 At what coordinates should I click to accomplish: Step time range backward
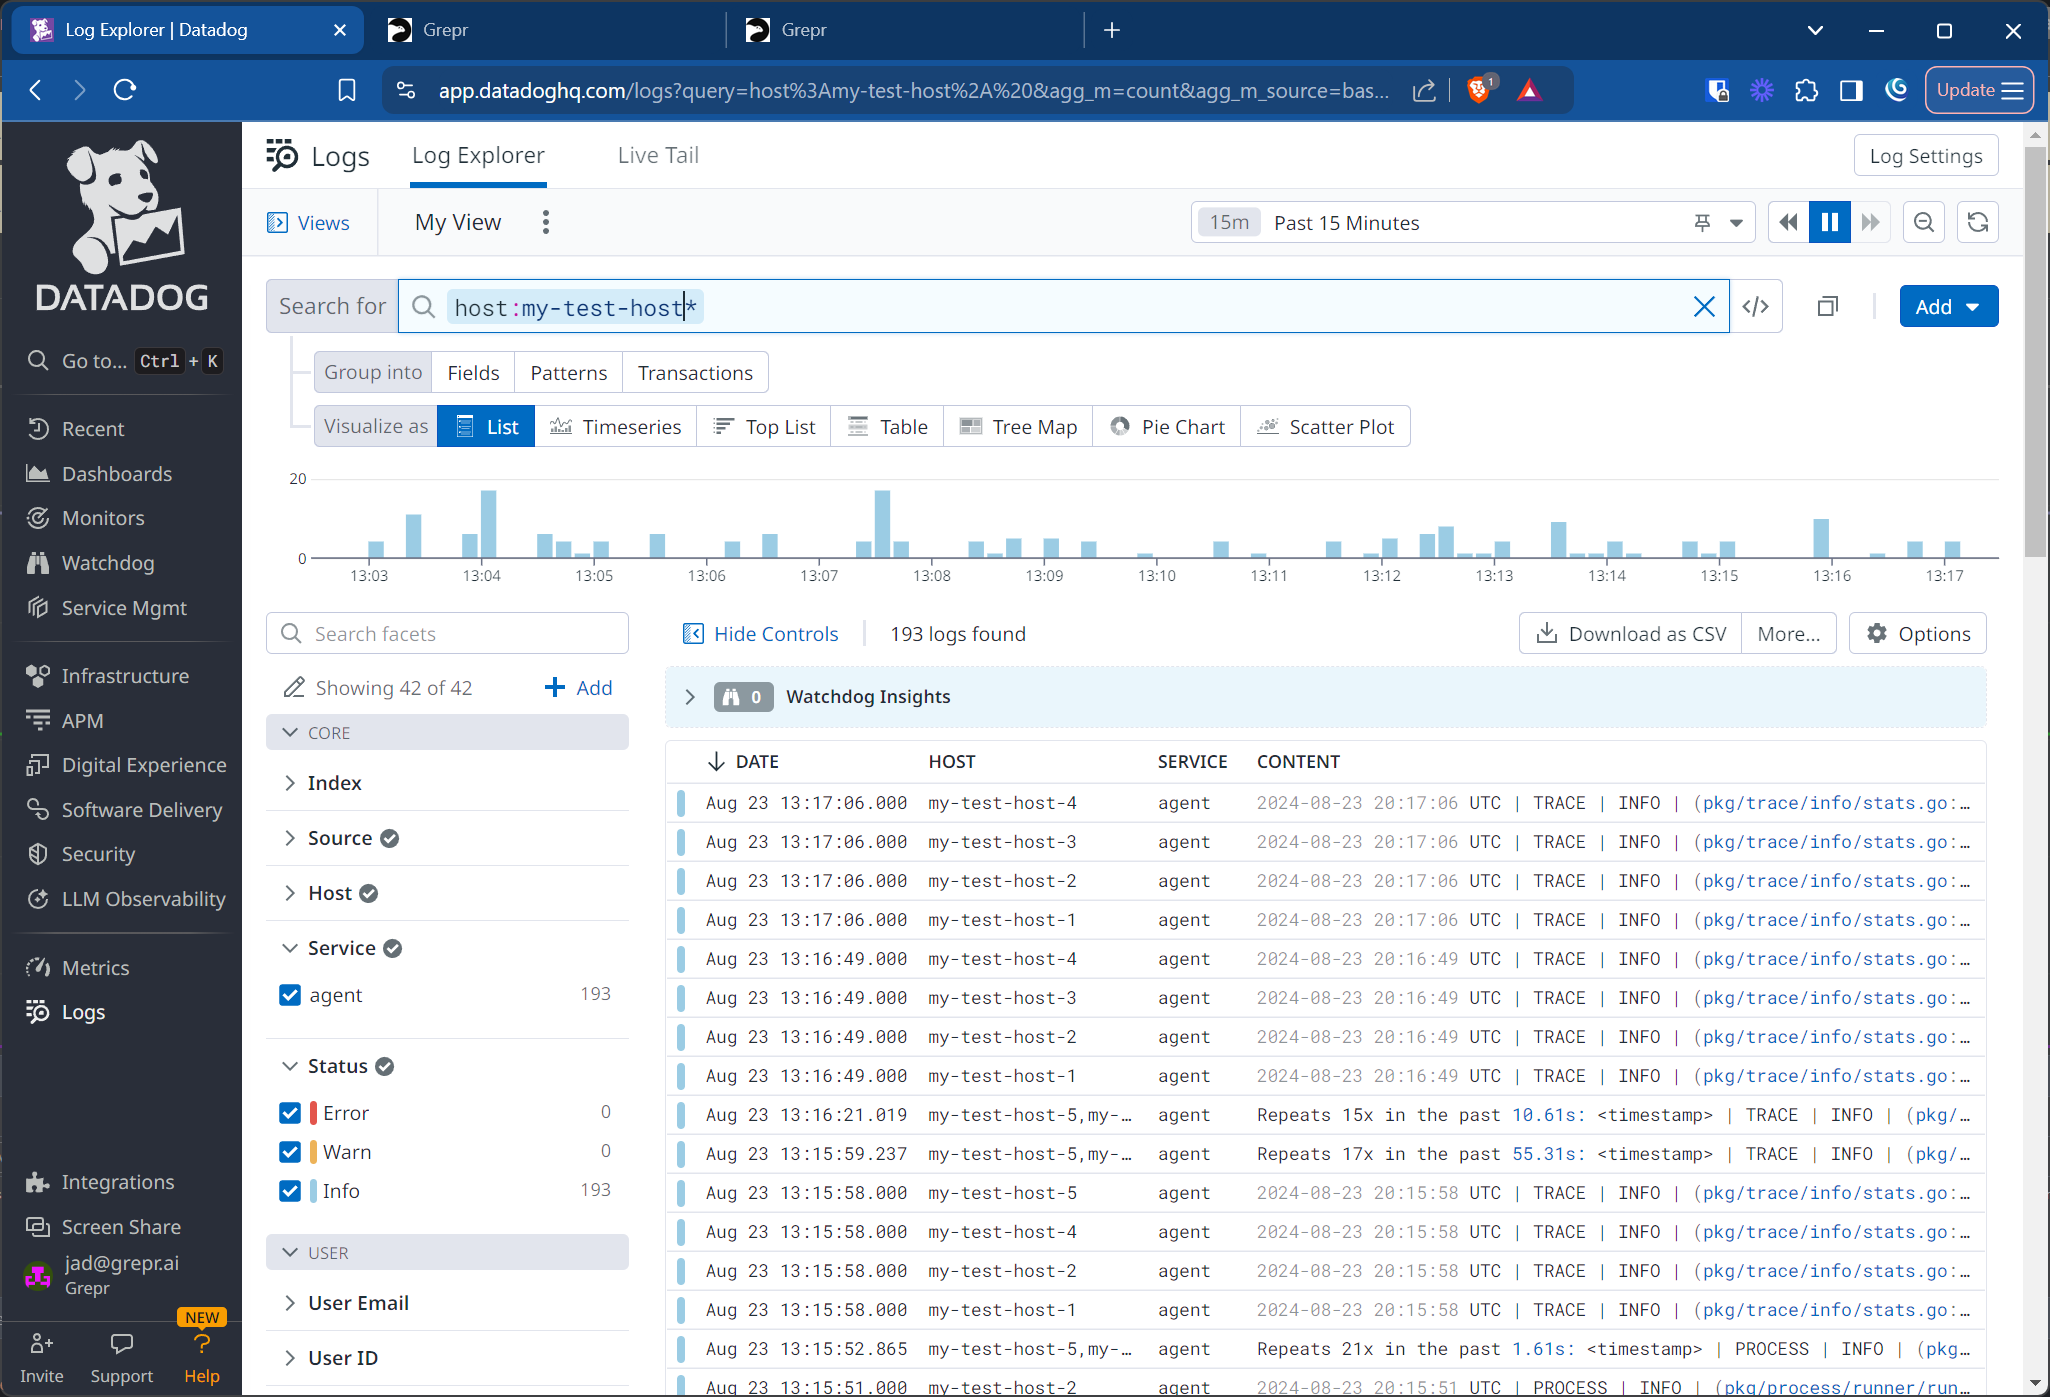click(1789, 222)
